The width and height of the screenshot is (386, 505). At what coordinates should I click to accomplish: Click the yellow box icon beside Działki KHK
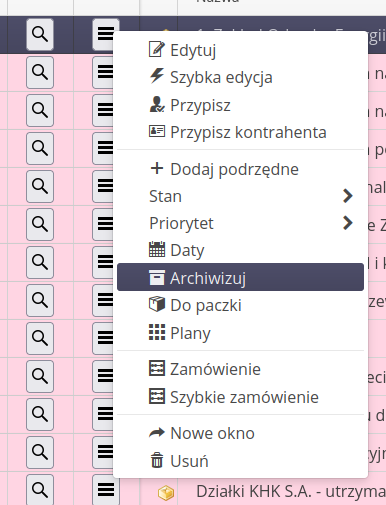pyautogui.click(x=166, y=493)
